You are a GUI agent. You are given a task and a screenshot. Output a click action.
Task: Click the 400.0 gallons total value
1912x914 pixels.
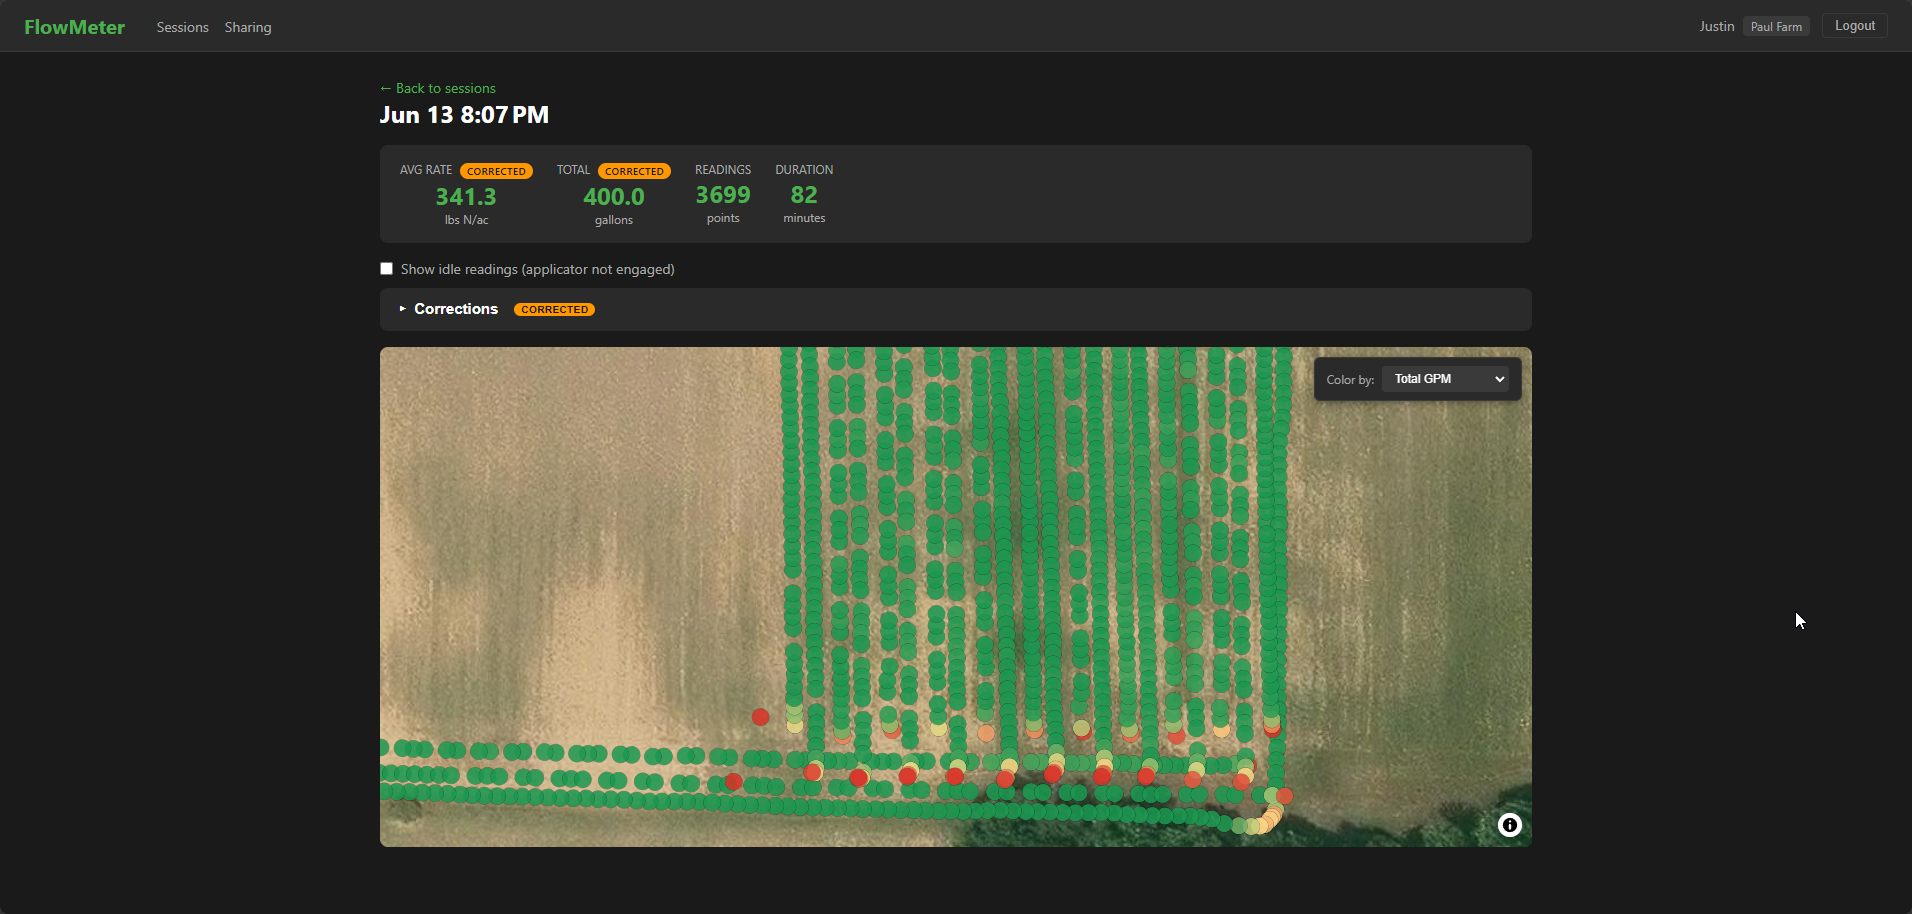(614, 197)
